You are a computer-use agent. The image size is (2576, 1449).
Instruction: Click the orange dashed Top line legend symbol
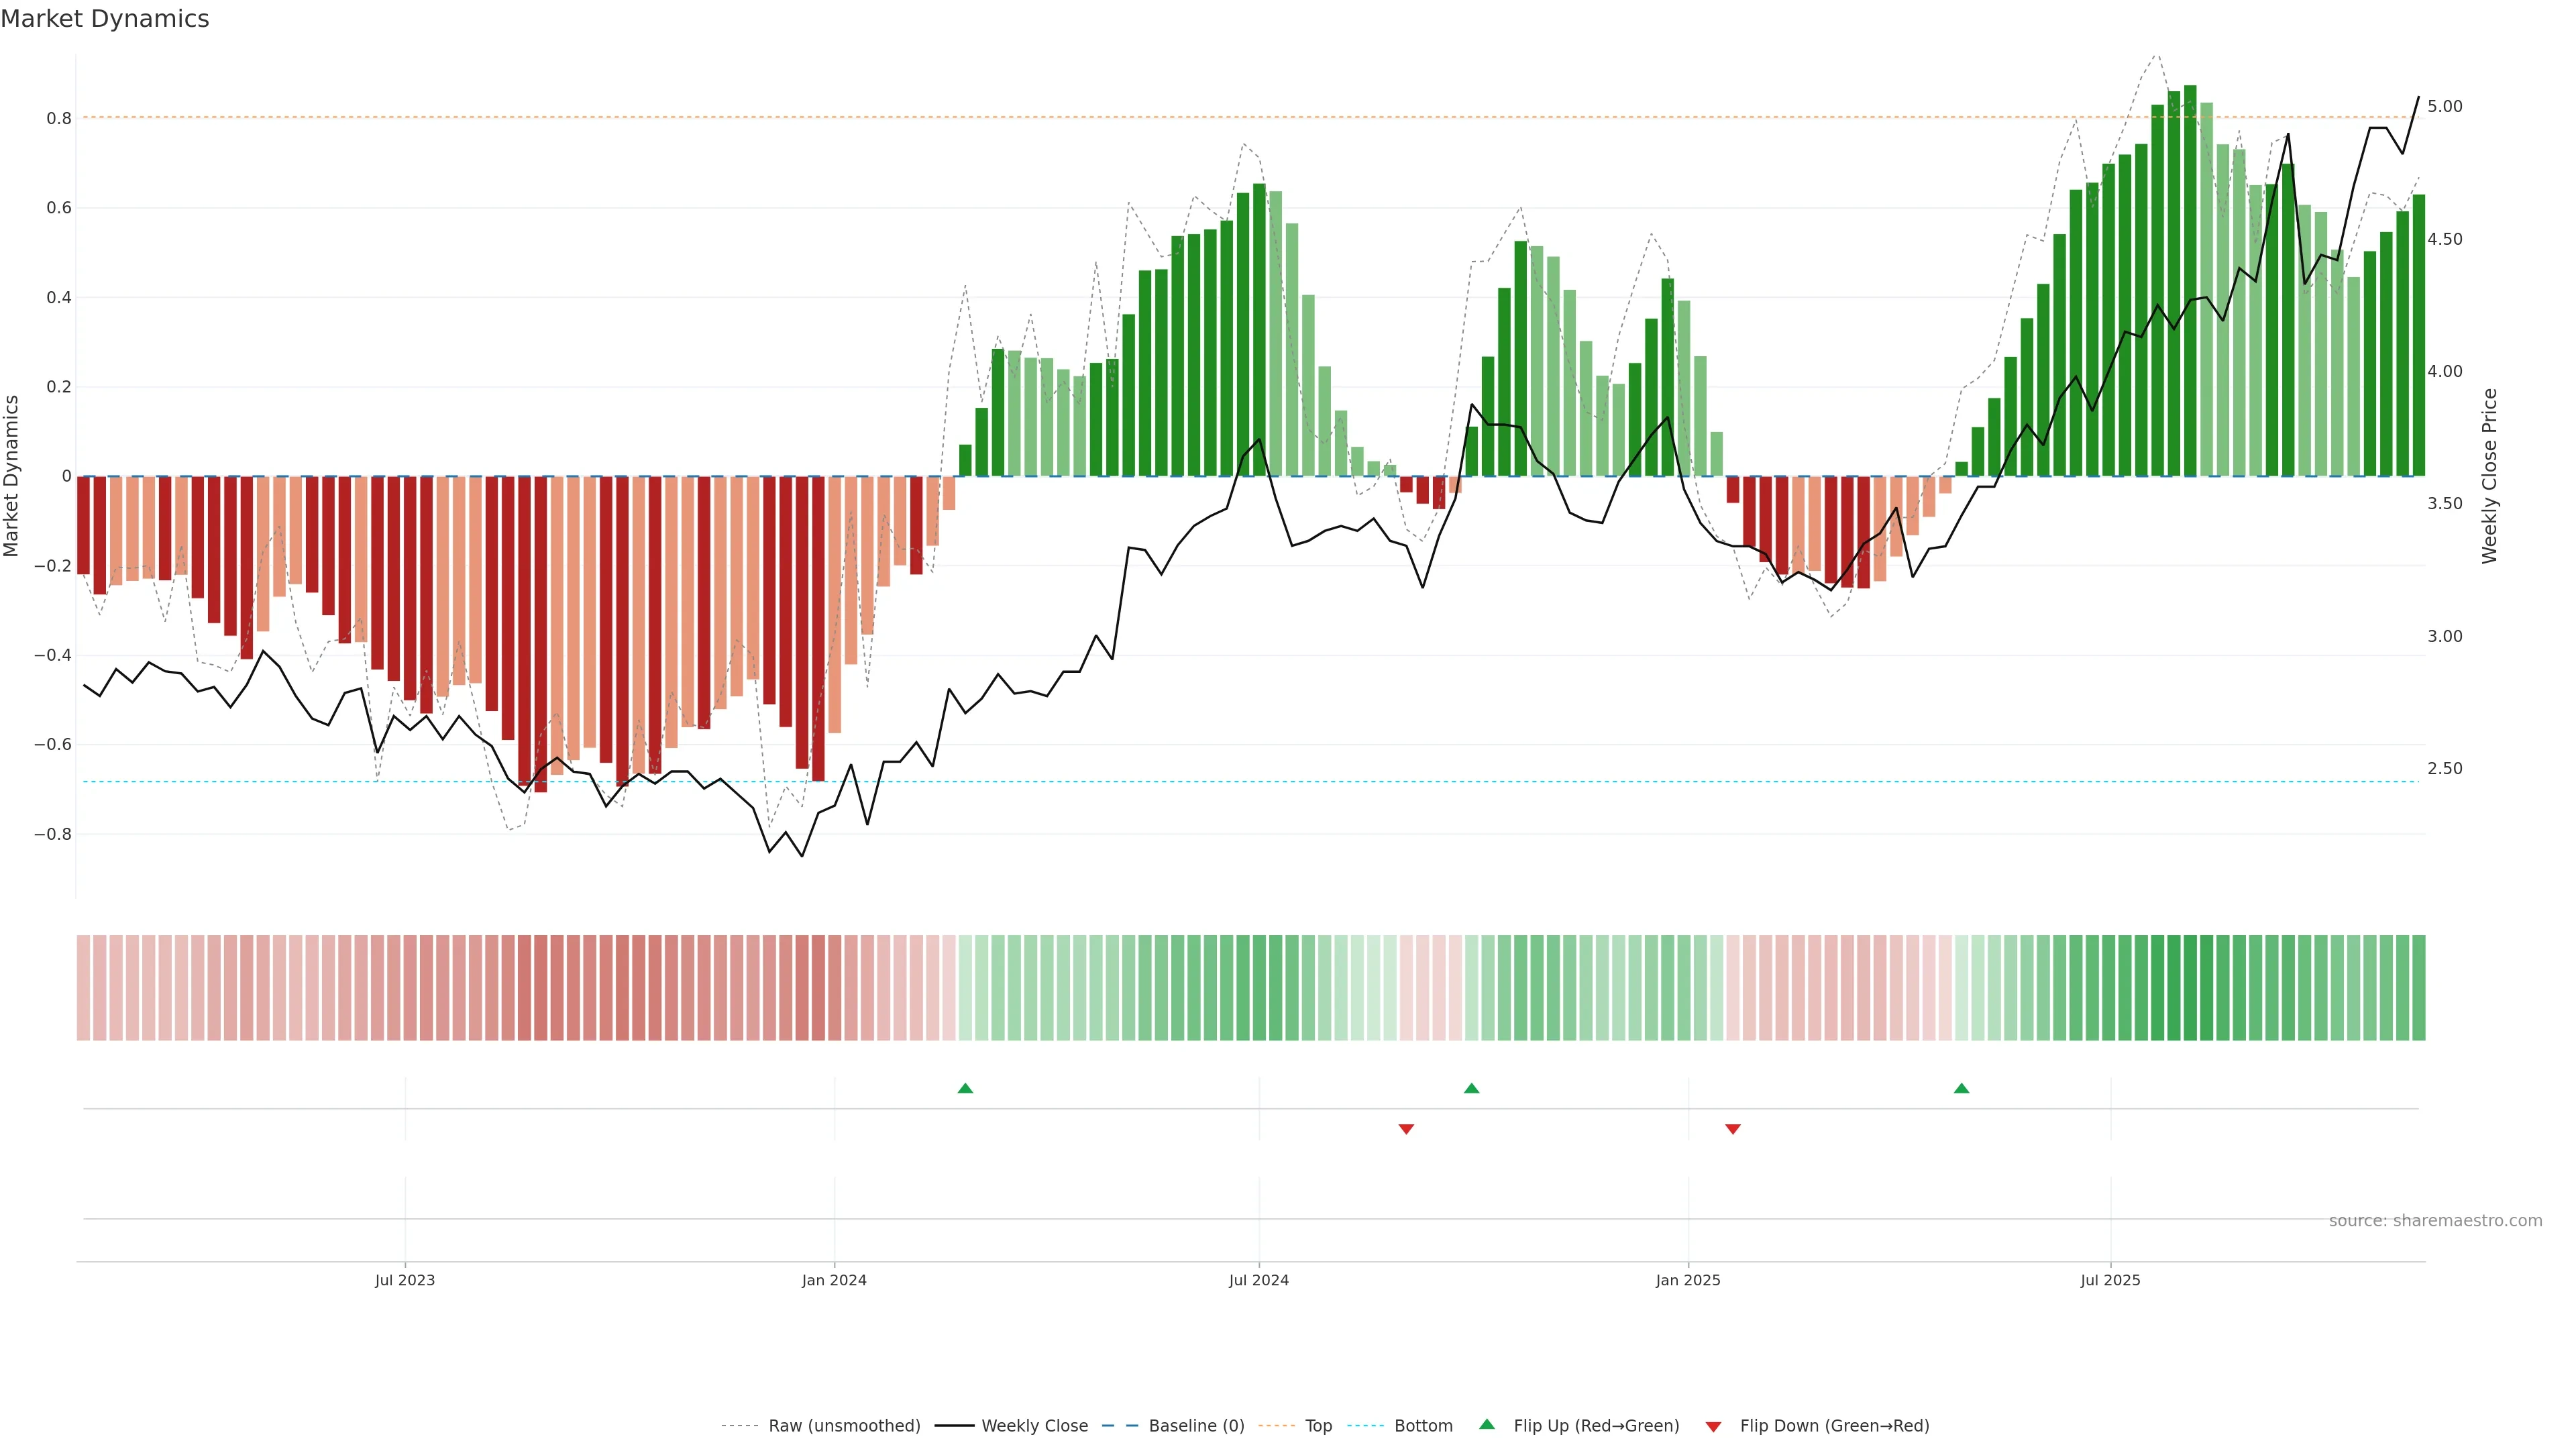point(1276,1426)
